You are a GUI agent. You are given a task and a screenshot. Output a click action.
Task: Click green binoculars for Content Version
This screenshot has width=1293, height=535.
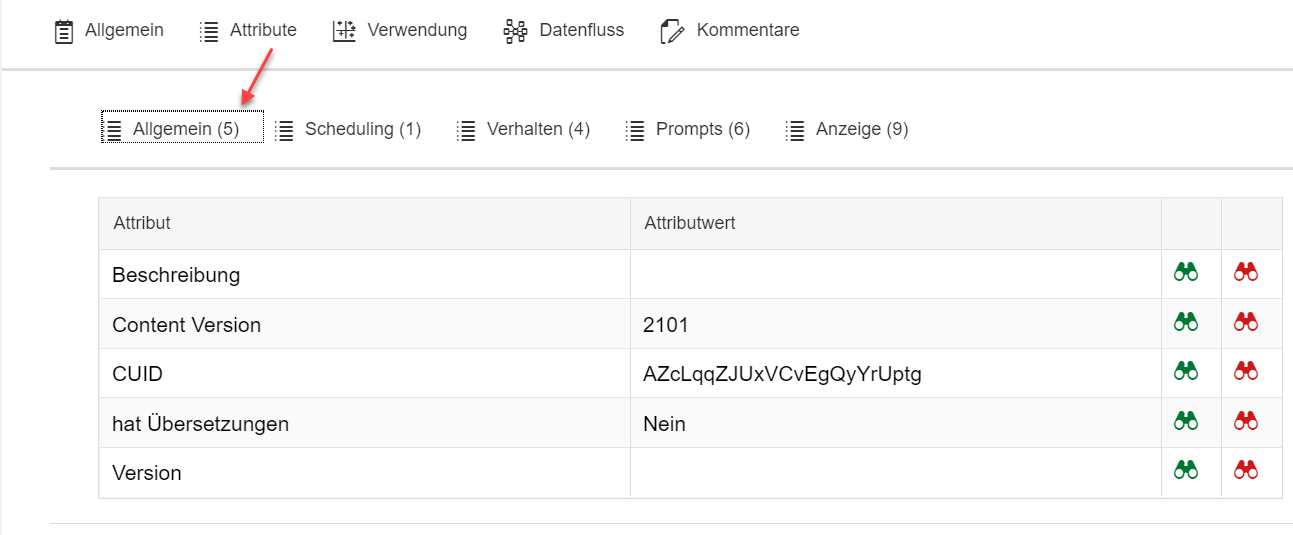(x=1186, y=322)
